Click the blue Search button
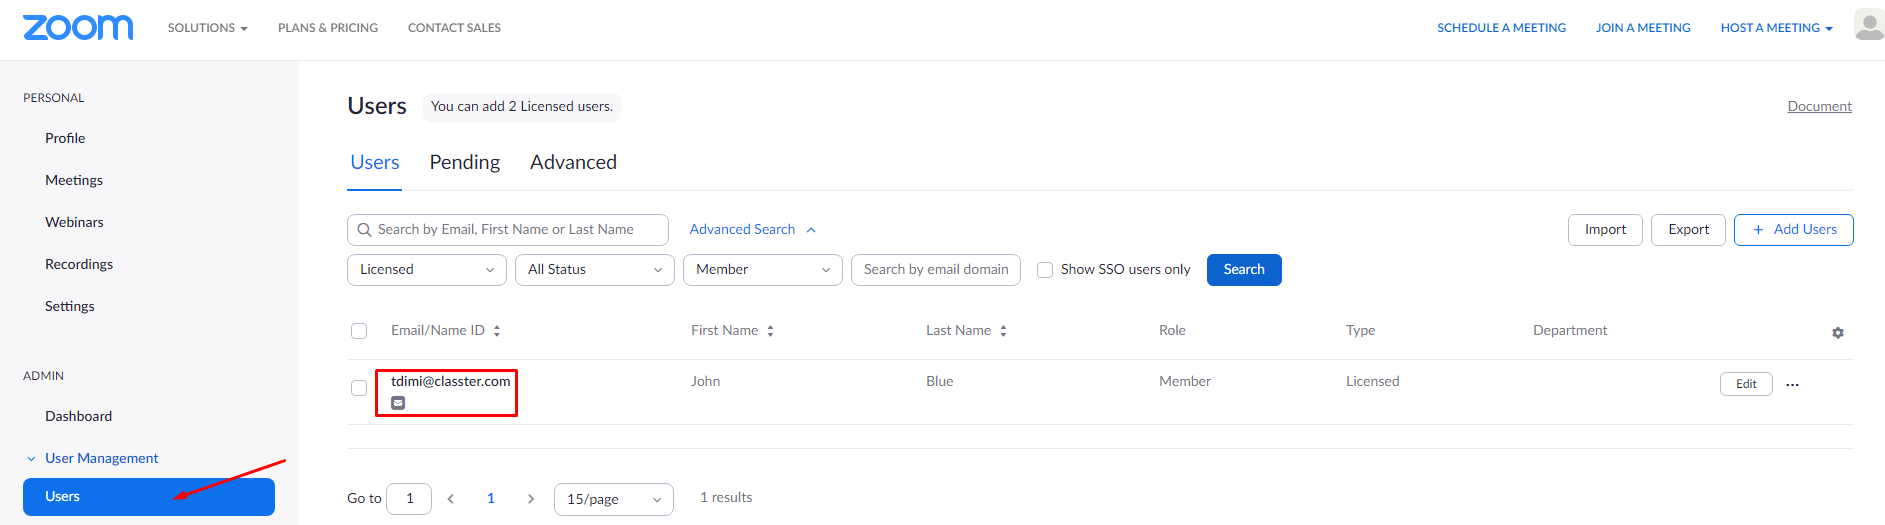The height and width of the screenshot is (525, 1885). [x=1244, y=270]
